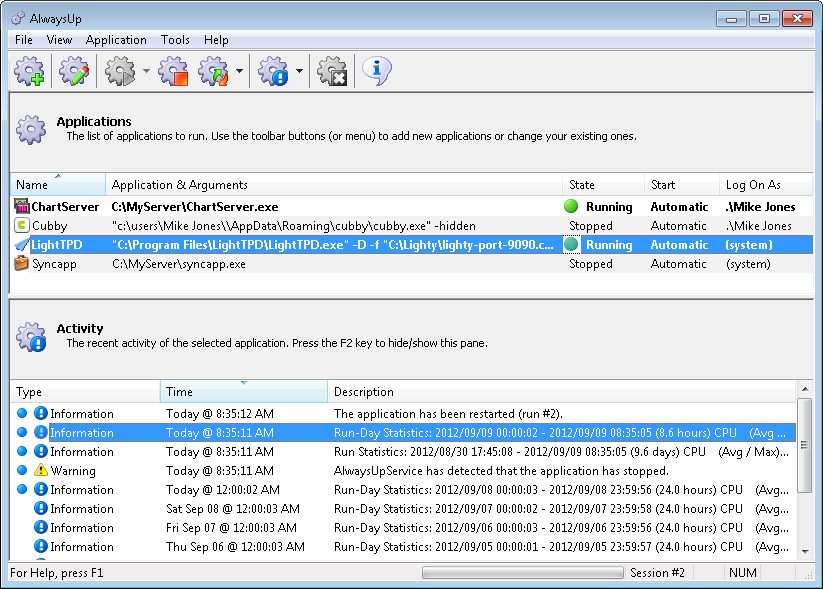This screenshot has width=823, height=589.
Task: Open Start application dropdown arrow
Action: (146, 71)
